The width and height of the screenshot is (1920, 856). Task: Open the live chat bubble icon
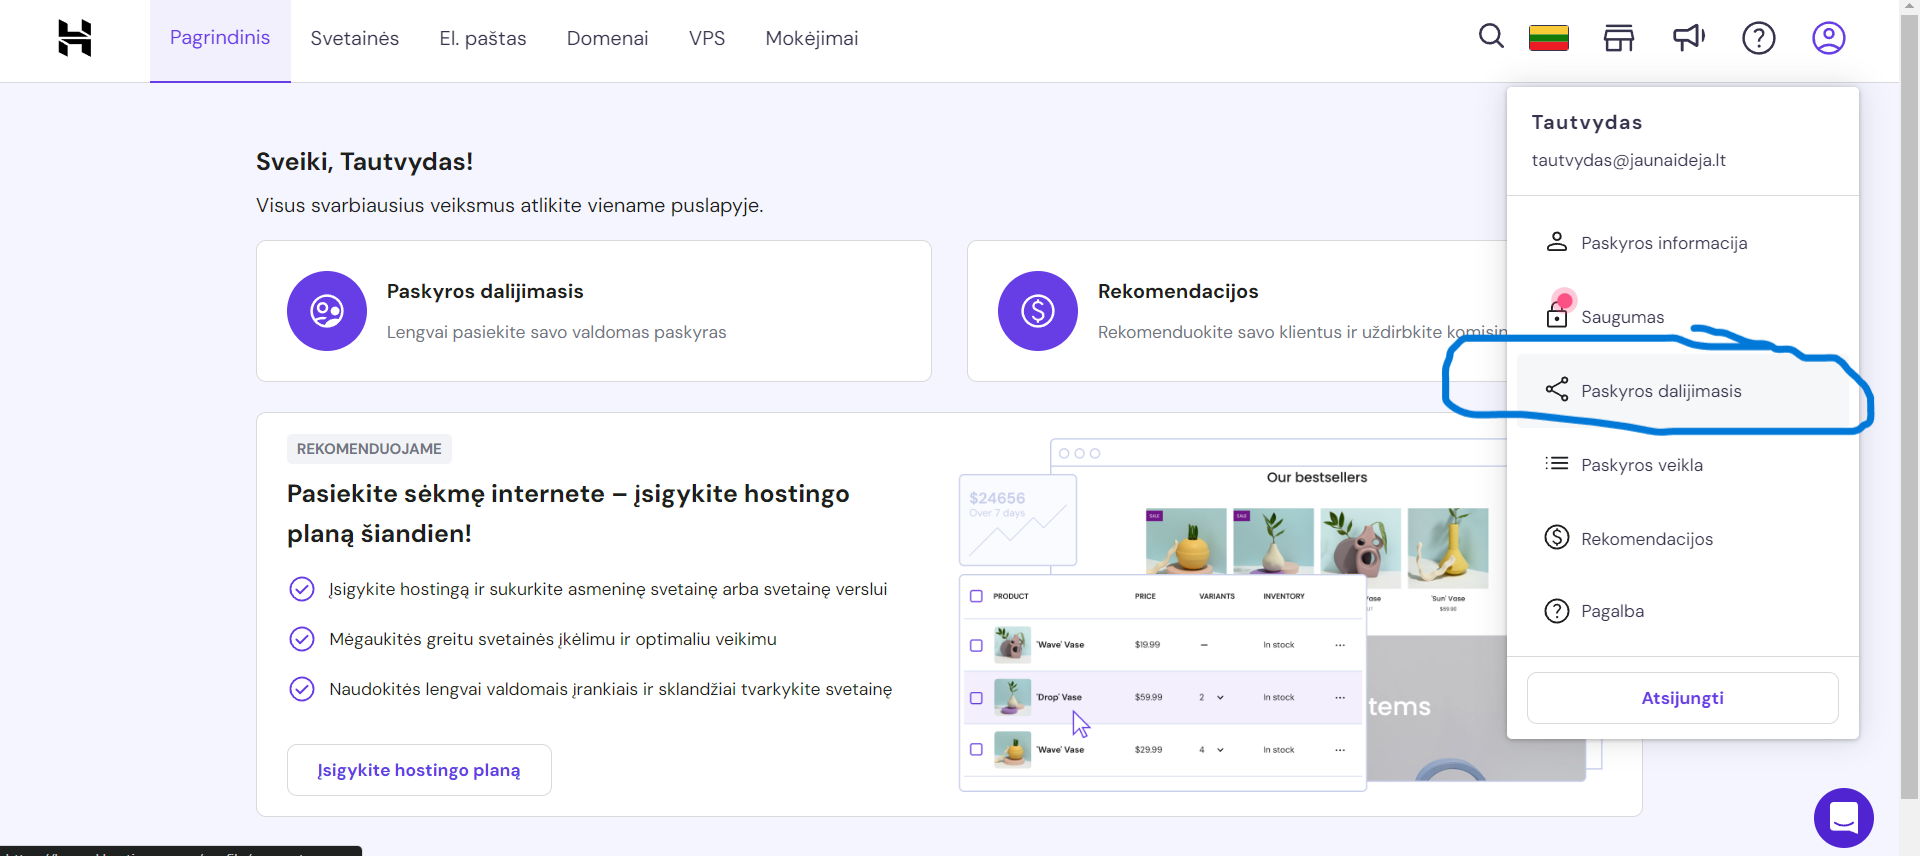click(1843, 817)
